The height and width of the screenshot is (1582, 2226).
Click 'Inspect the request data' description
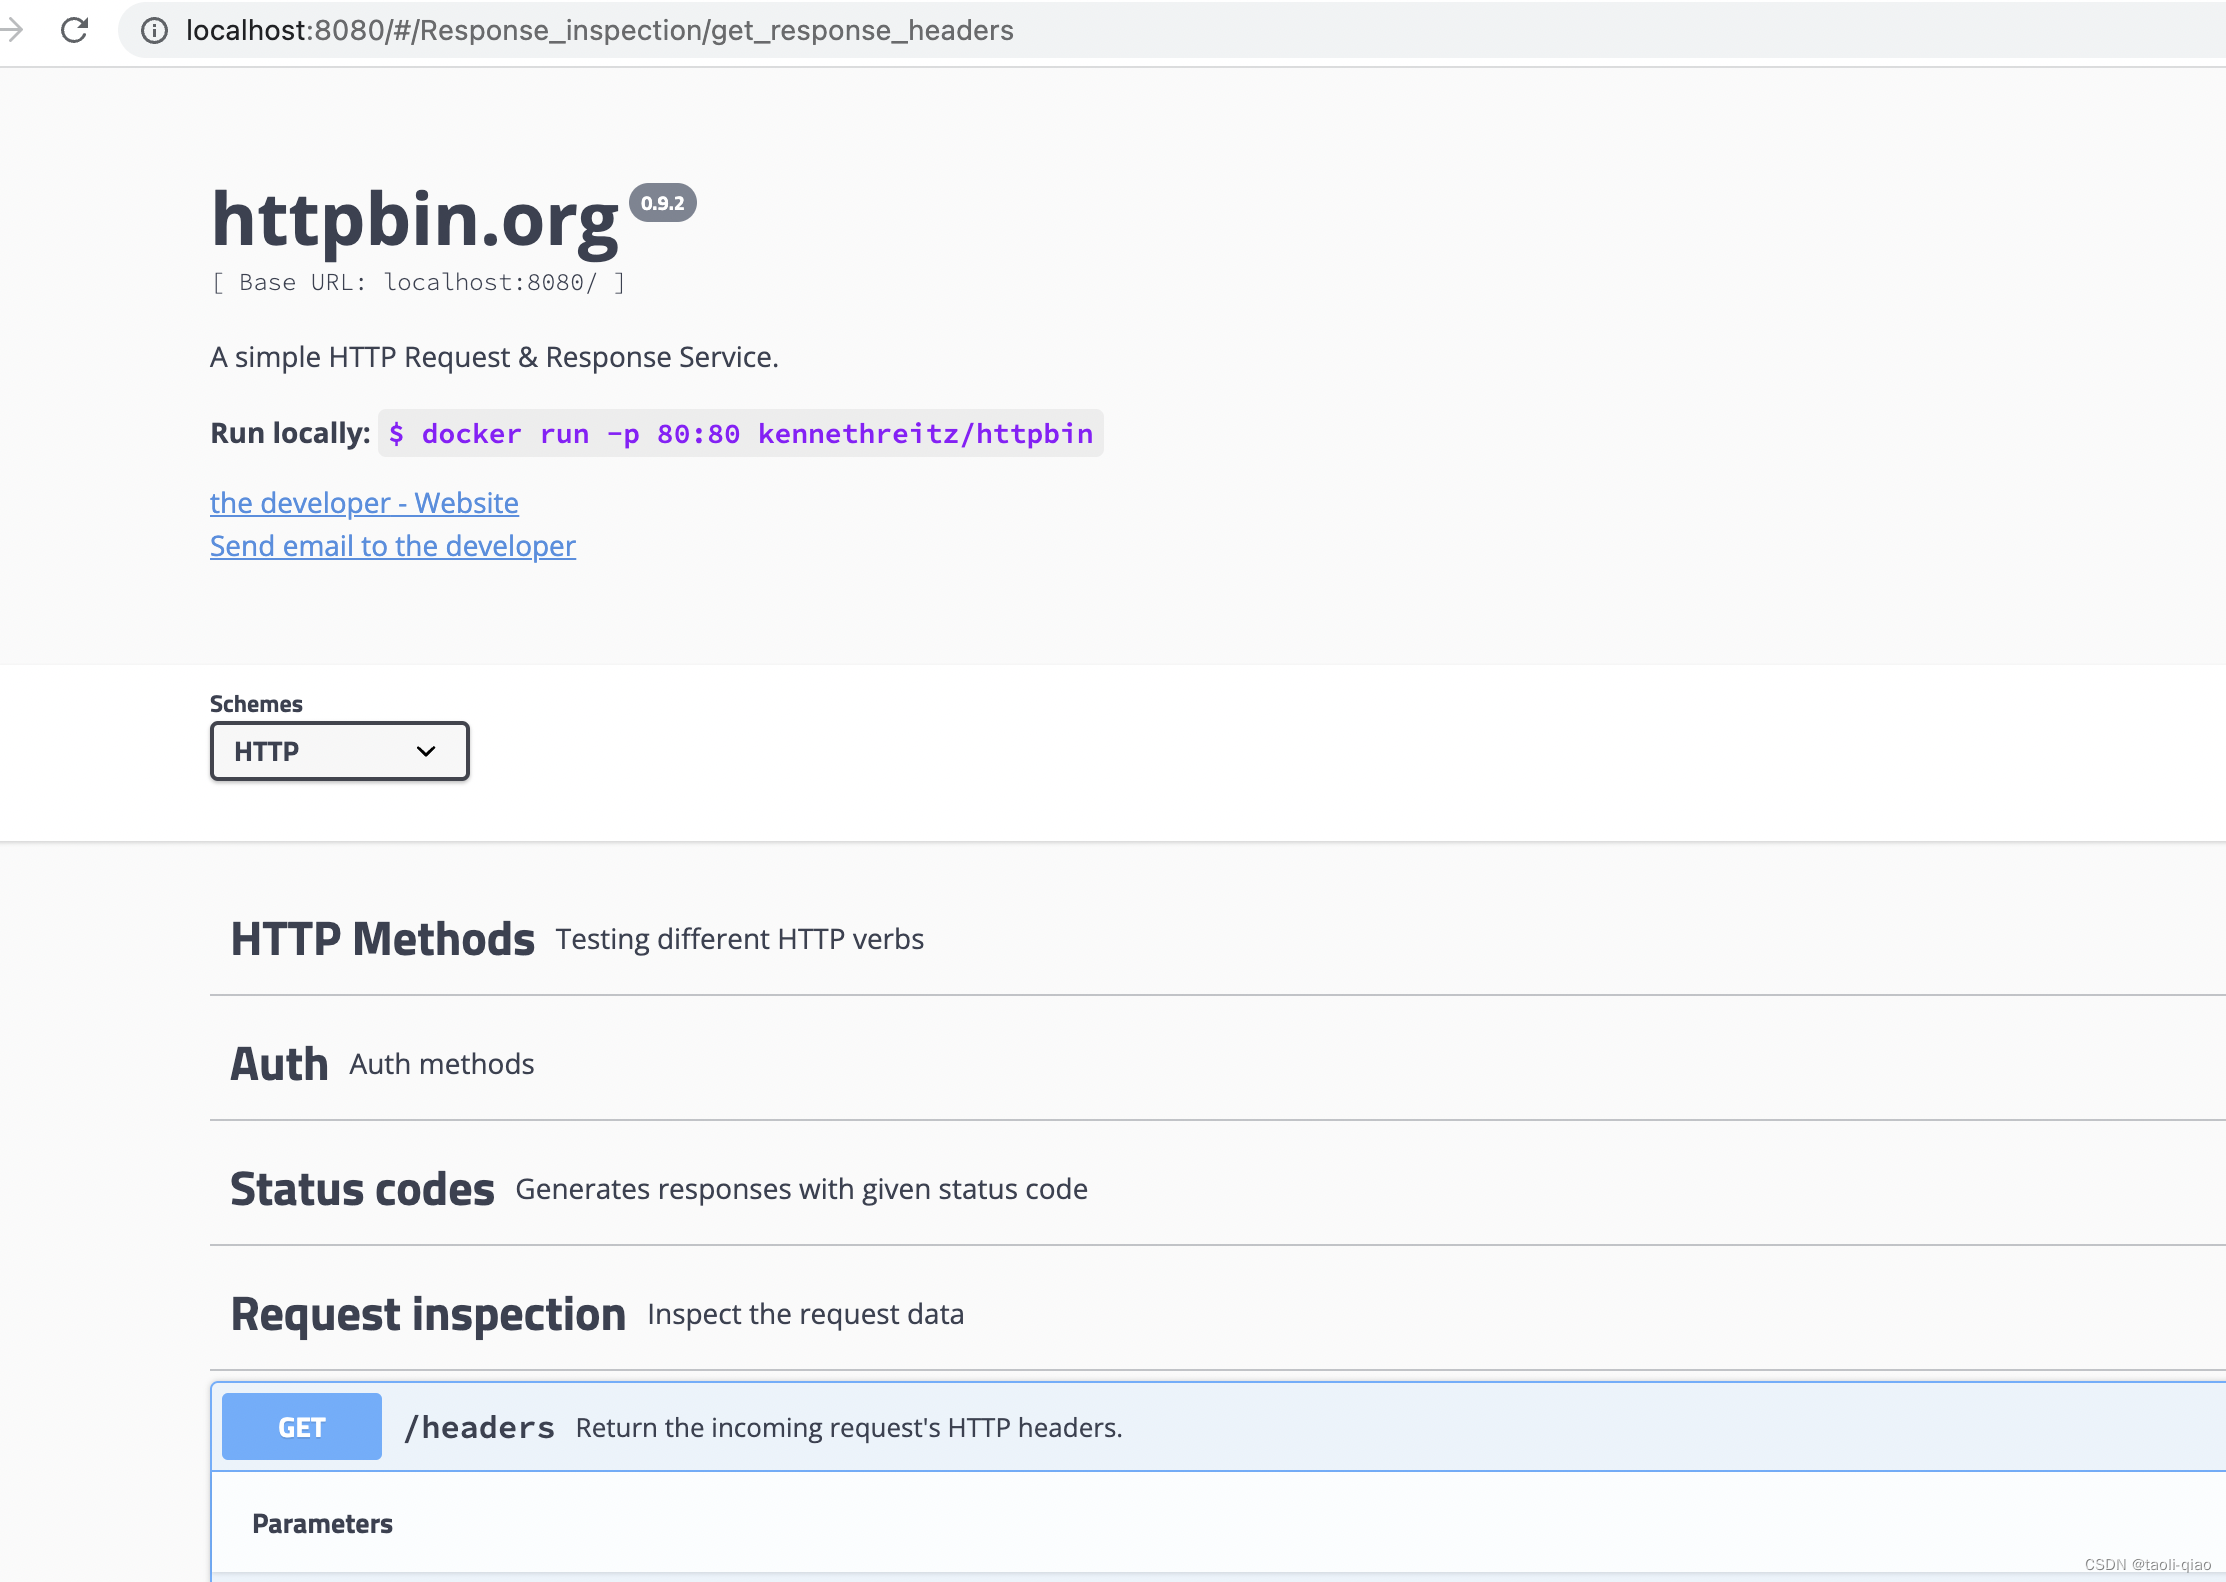coord(806,1314)
